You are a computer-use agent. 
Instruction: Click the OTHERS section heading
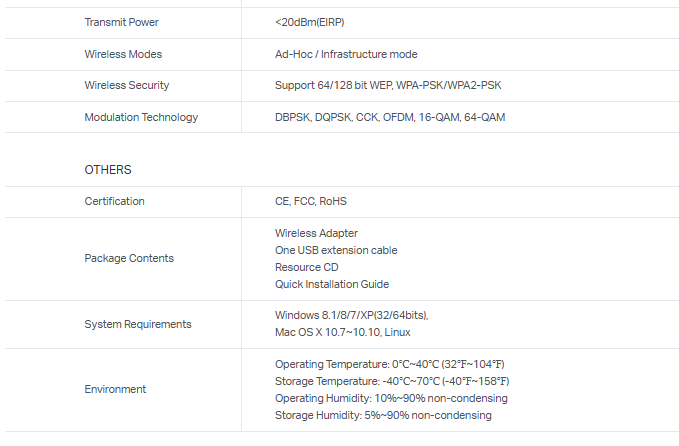tap(108, 170)
